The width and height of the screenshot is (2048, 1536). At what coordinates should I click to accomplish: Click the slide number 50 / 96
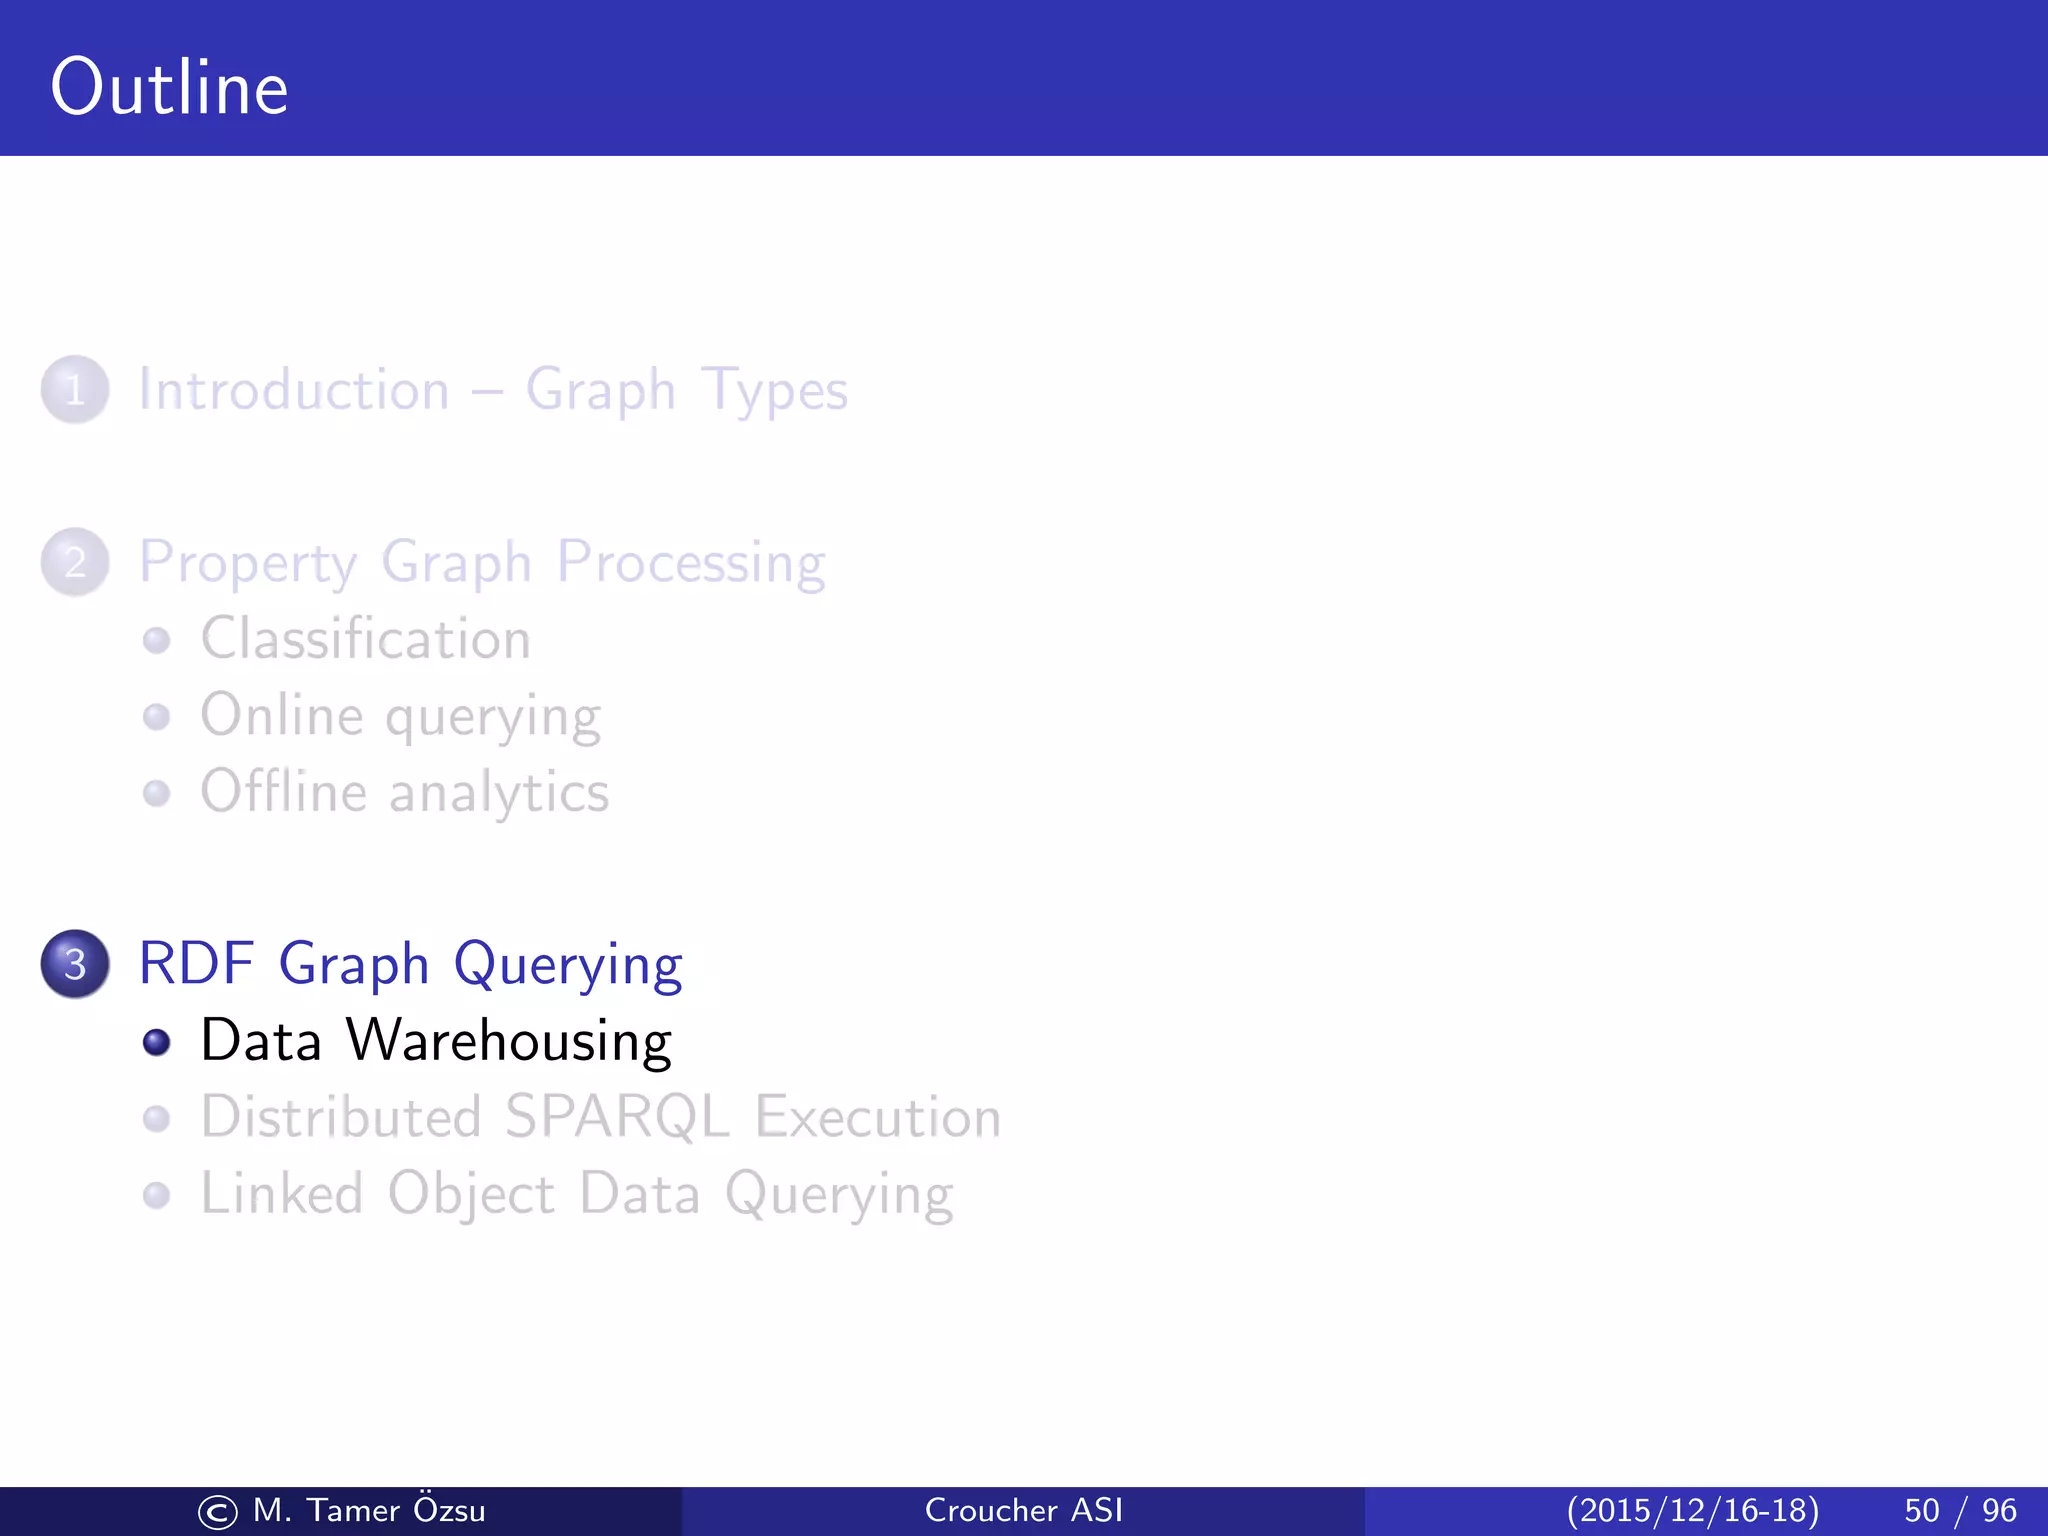[x=1961, y=1511]
